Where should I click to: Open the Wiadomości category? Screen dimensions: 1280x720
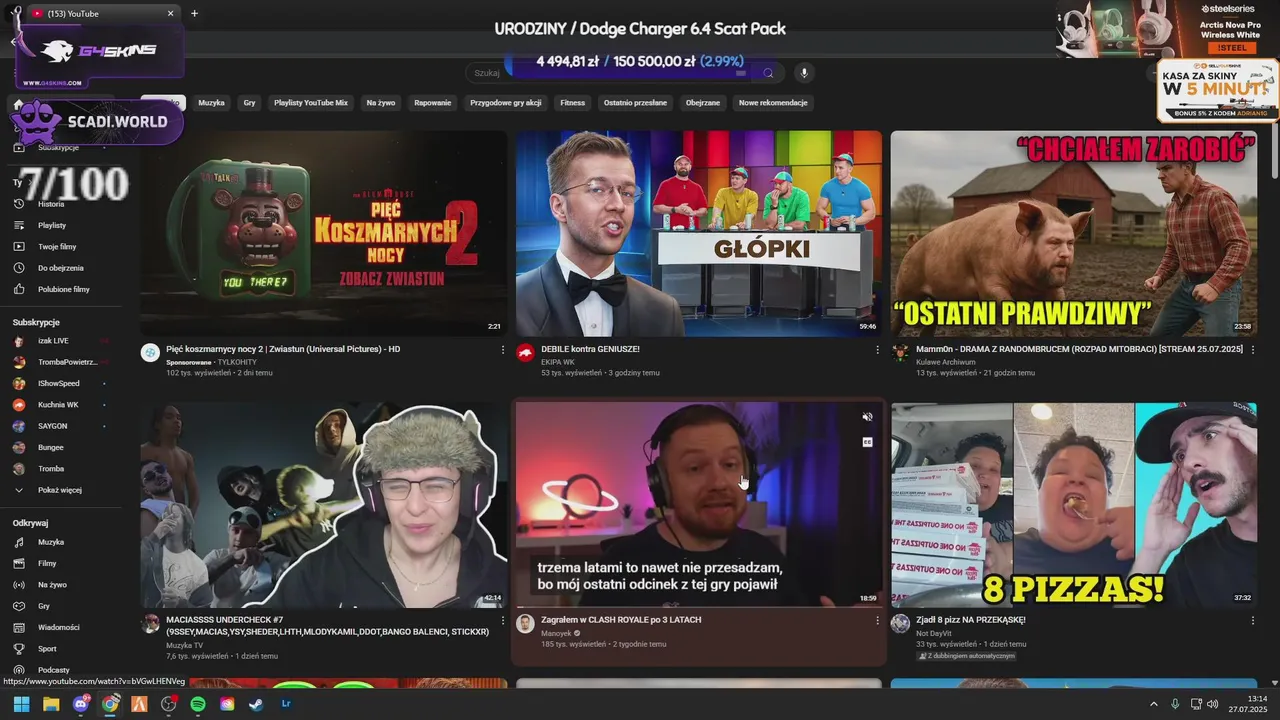click(60, 627)
